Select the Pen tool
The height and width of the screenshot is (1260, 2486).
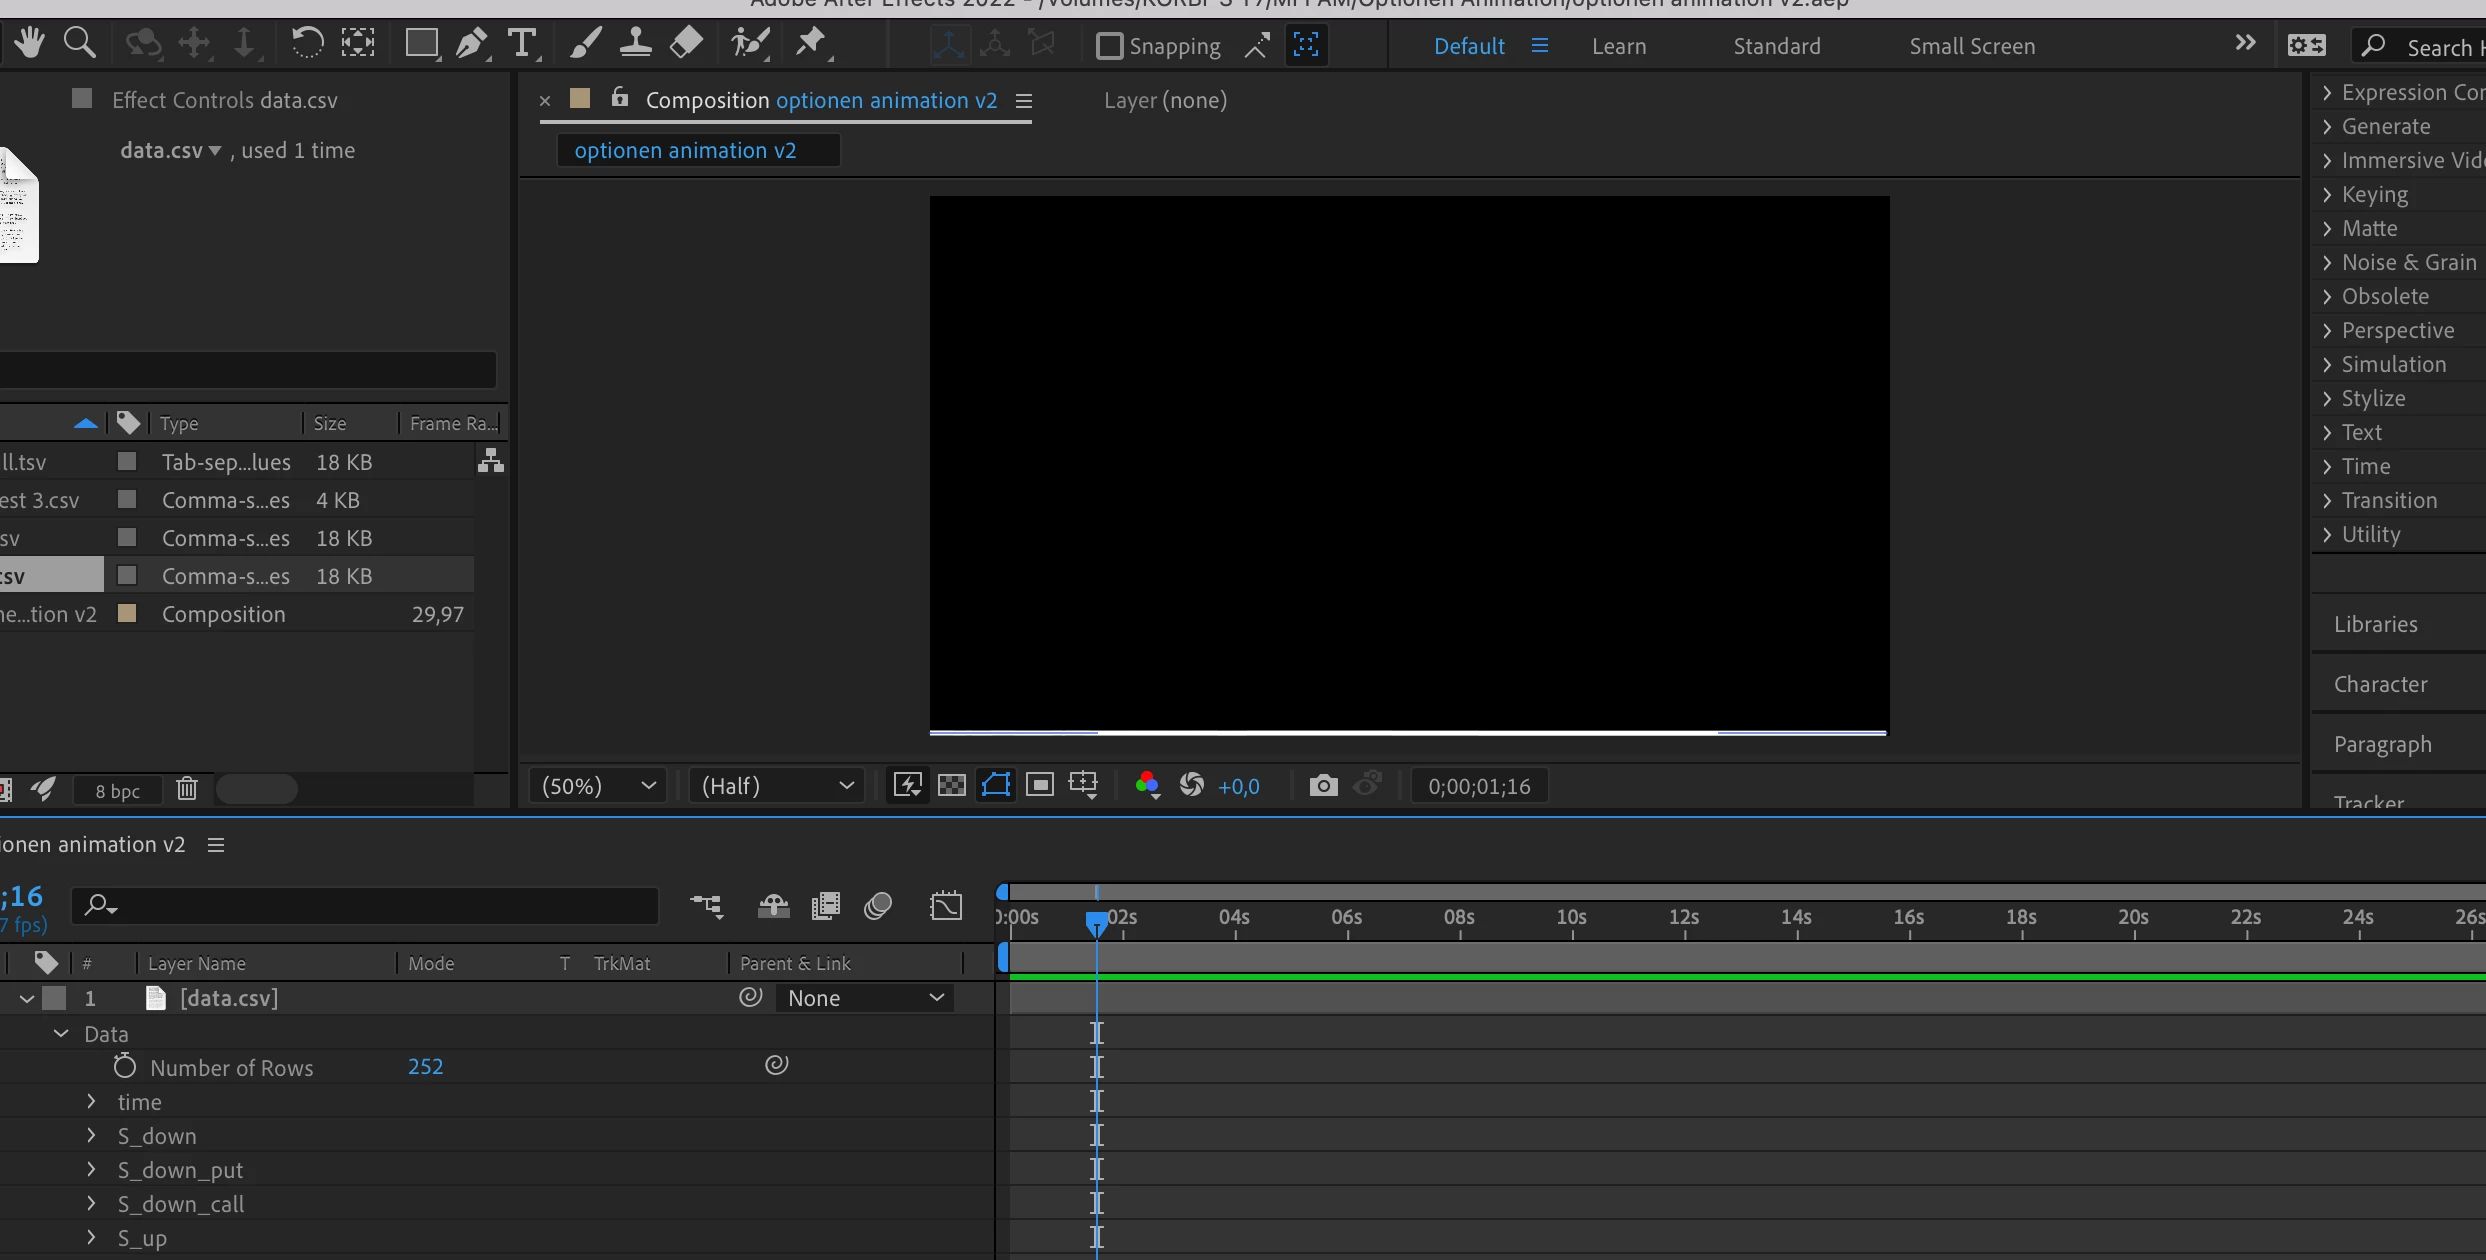tap(470, 43)
